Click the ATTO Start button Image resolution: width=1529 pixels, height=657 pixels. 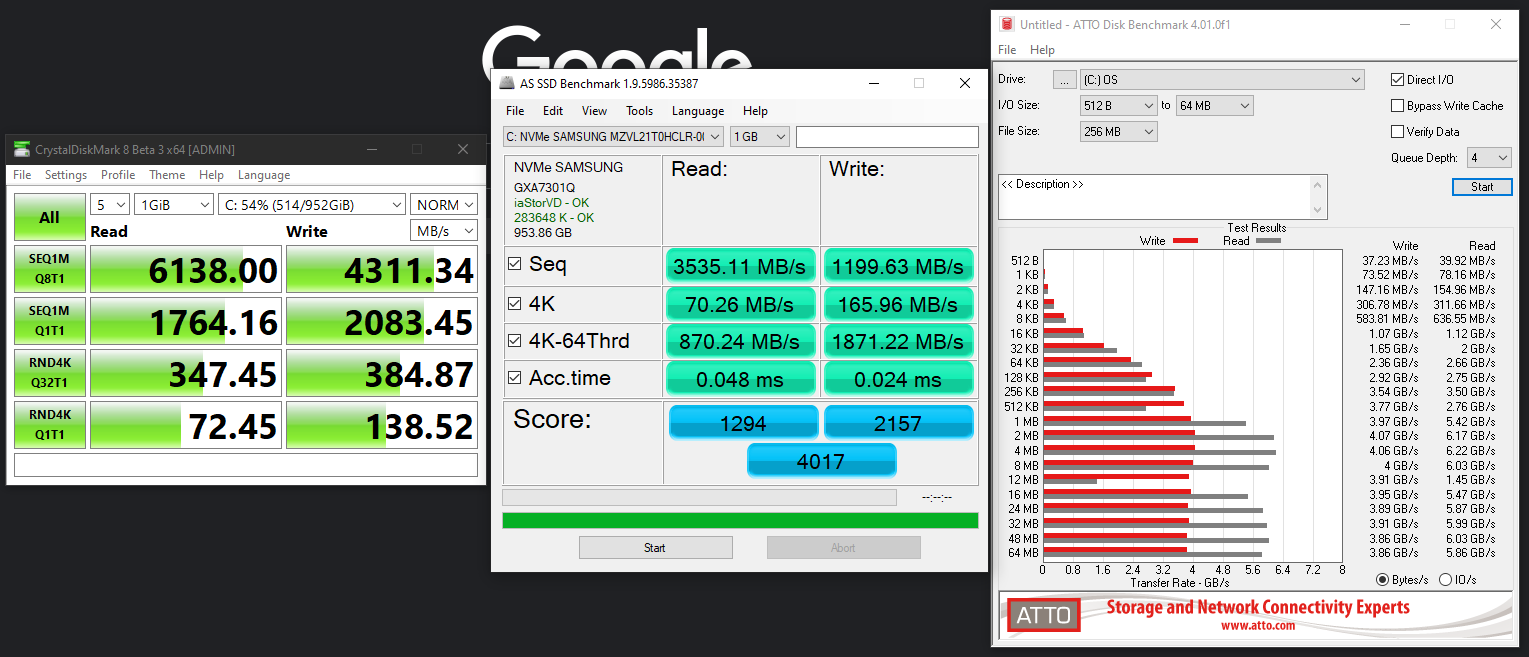pos(1482,187)
